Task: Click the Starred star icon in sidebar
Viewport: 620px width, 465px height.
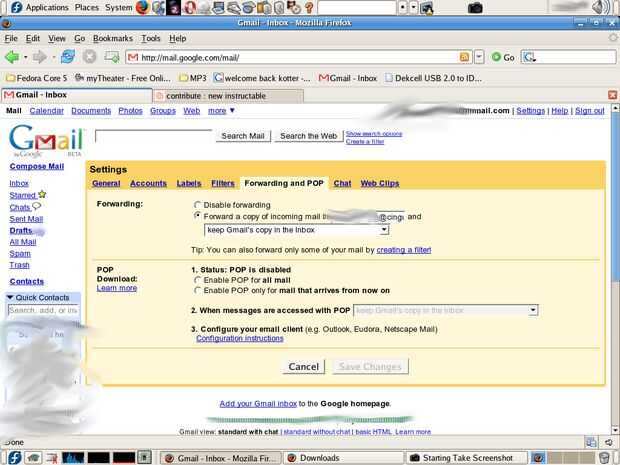Action: (x=42, y=194)
